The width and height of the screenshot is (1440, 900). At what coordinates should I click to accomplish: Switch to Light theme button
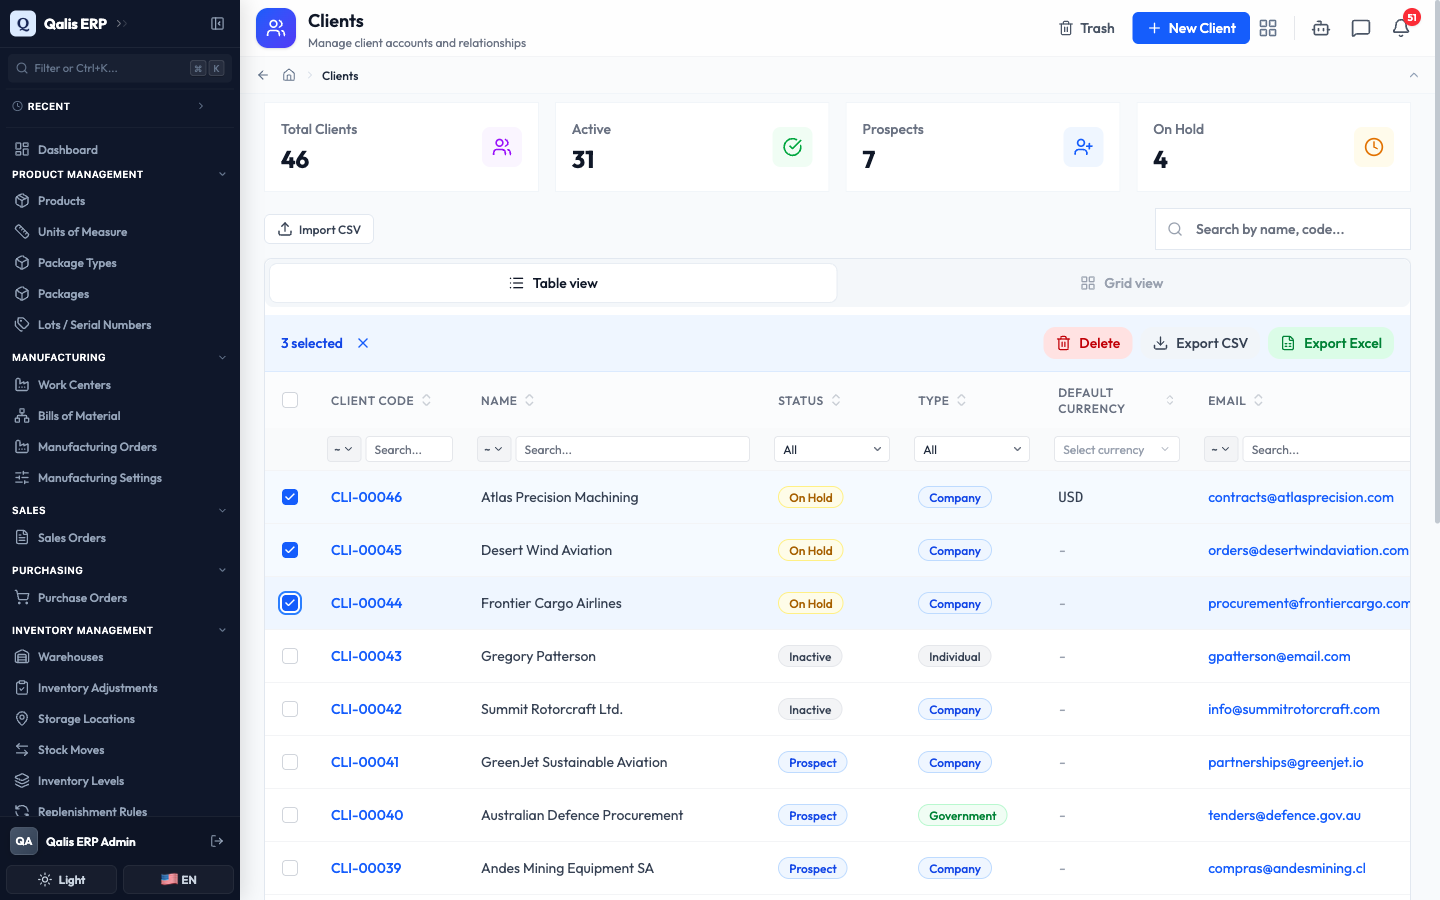[62, 880]
